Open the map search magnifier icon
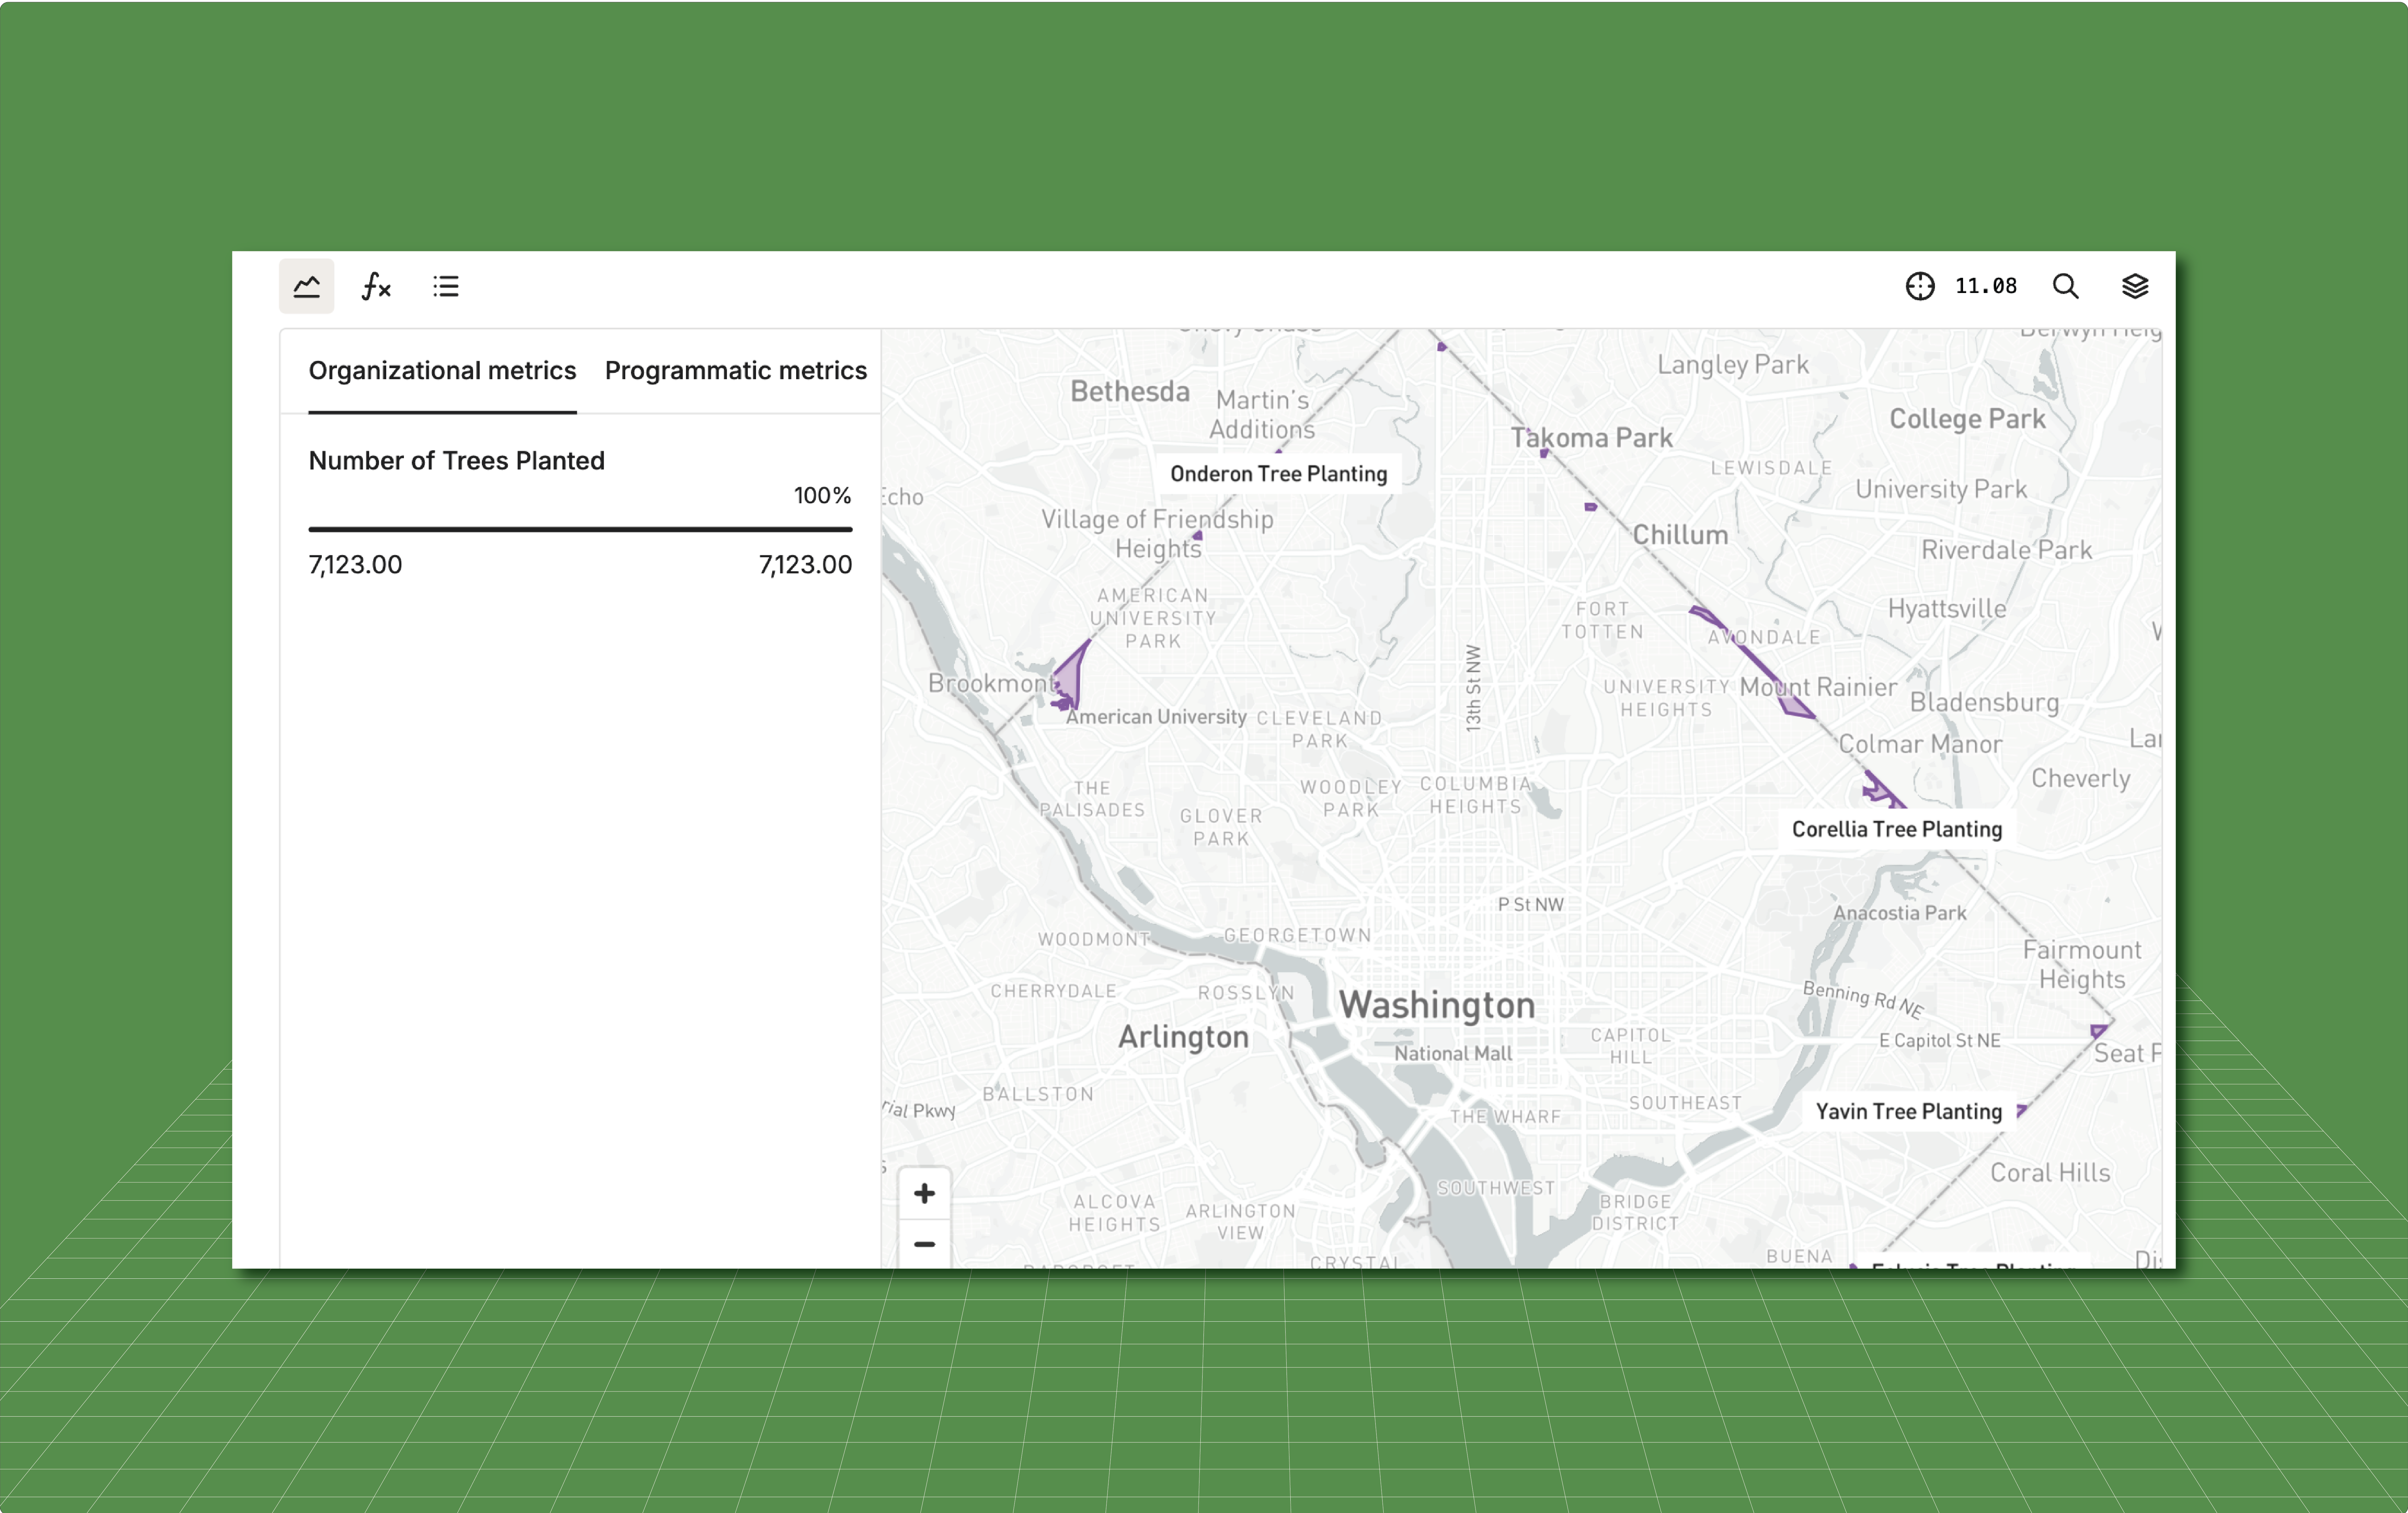 (2065, 286)
